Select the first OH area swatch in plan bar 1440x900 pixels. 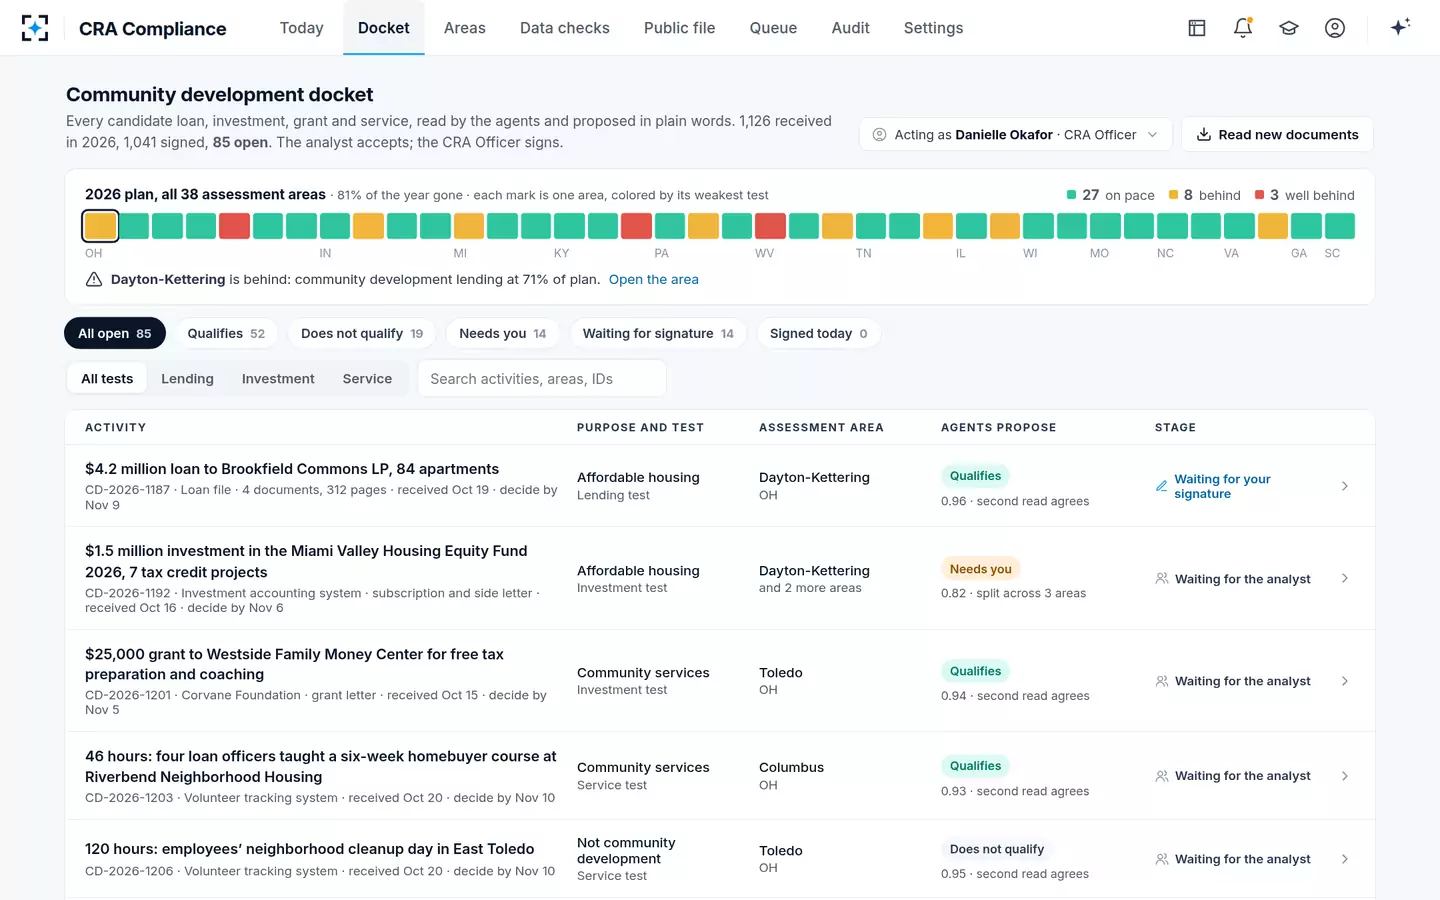[x=100, y=226]
